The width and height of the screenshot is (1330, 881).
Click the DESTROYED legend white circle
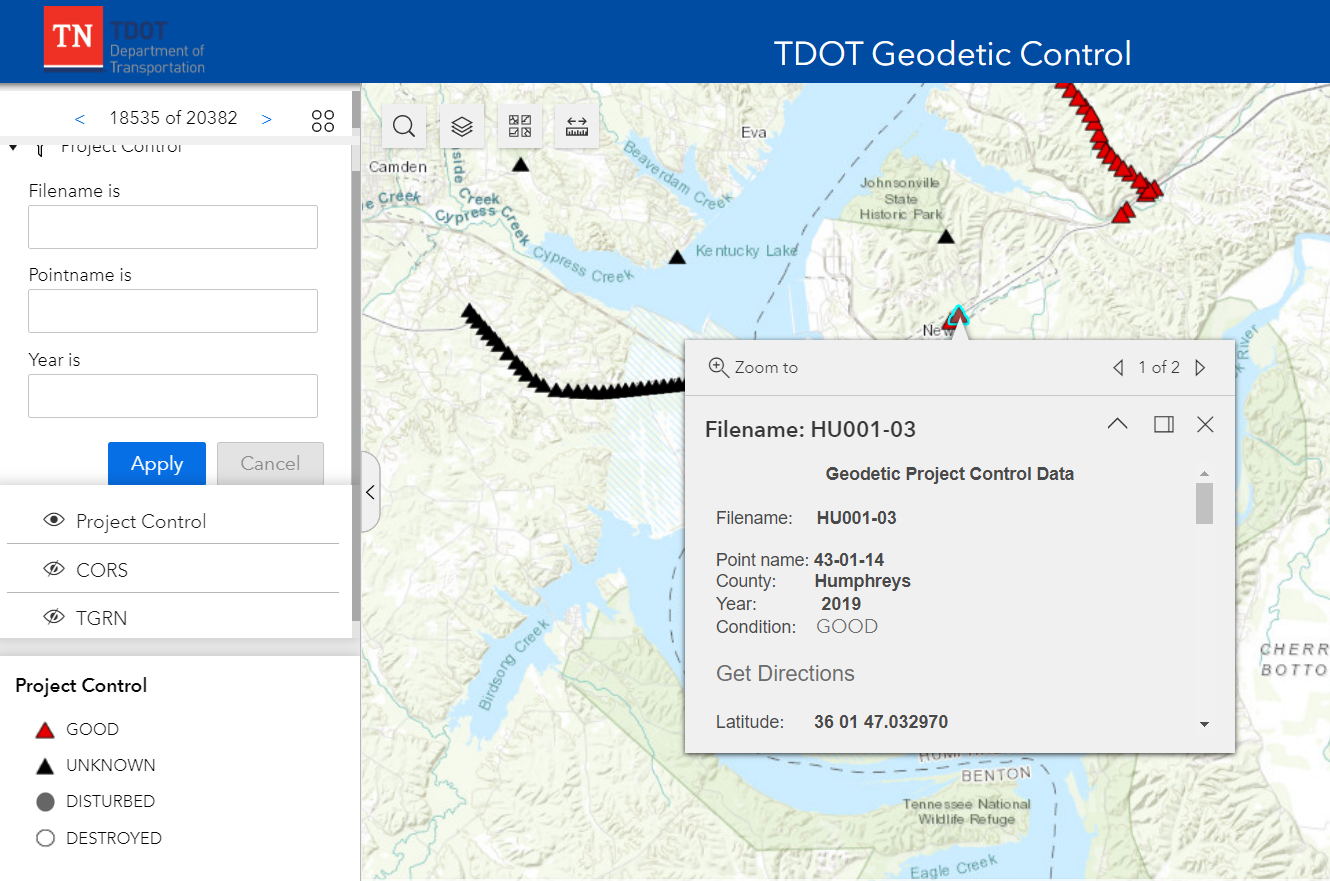coord(44,838)
